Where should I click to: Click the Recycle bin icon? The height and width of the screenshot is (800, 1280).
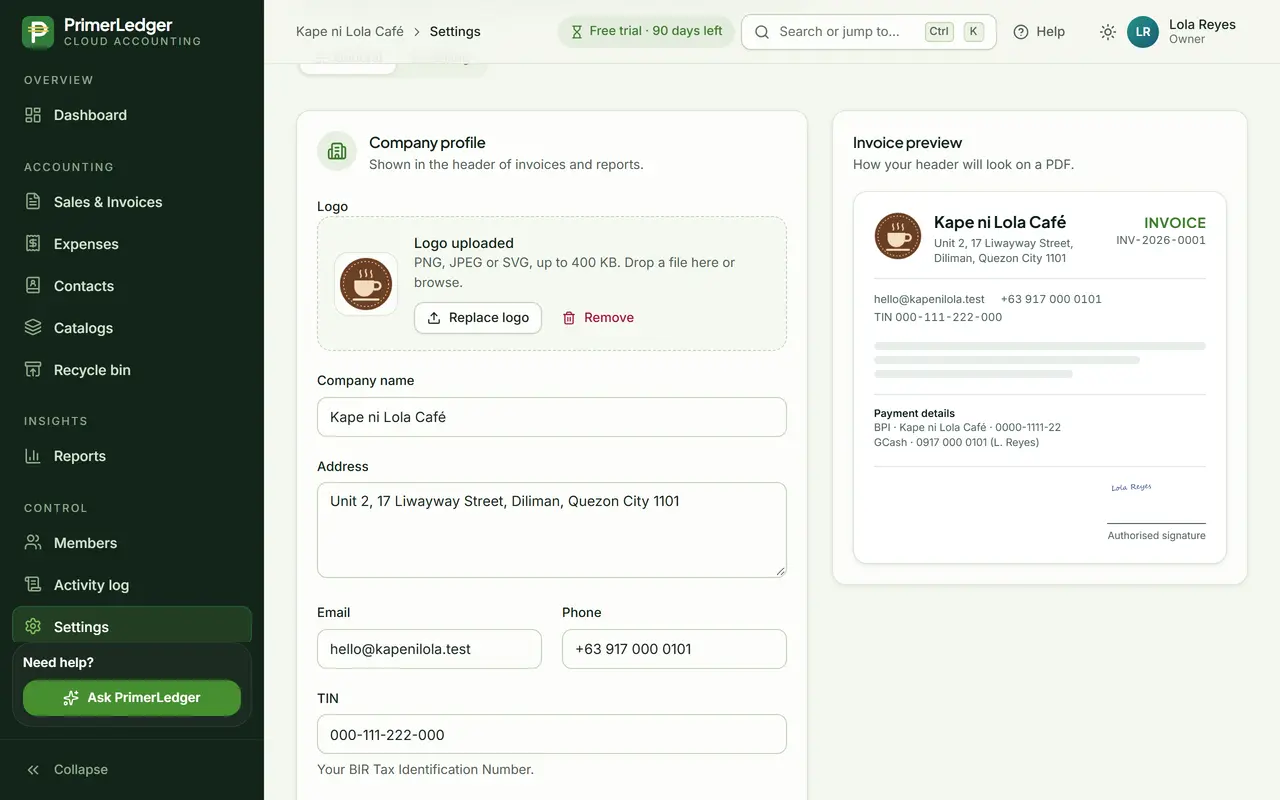click(x=33, y=370)
